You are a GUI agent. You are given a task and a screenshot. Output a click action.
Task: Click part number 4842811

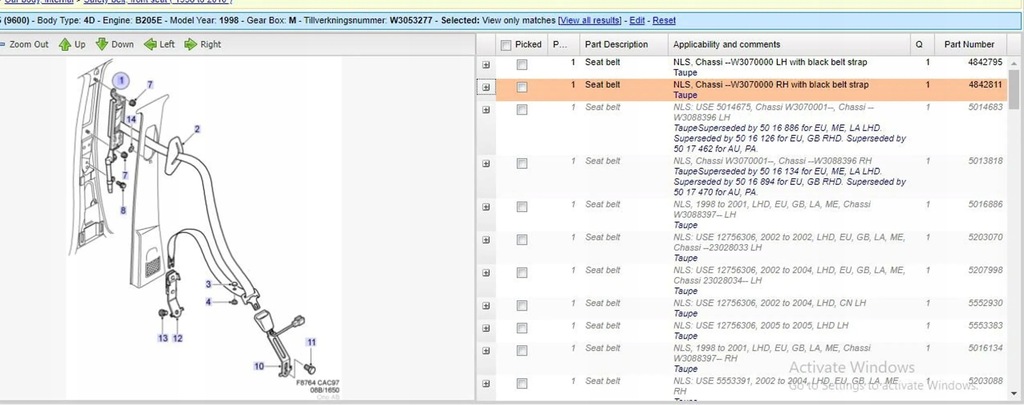(x=985, y=85)
